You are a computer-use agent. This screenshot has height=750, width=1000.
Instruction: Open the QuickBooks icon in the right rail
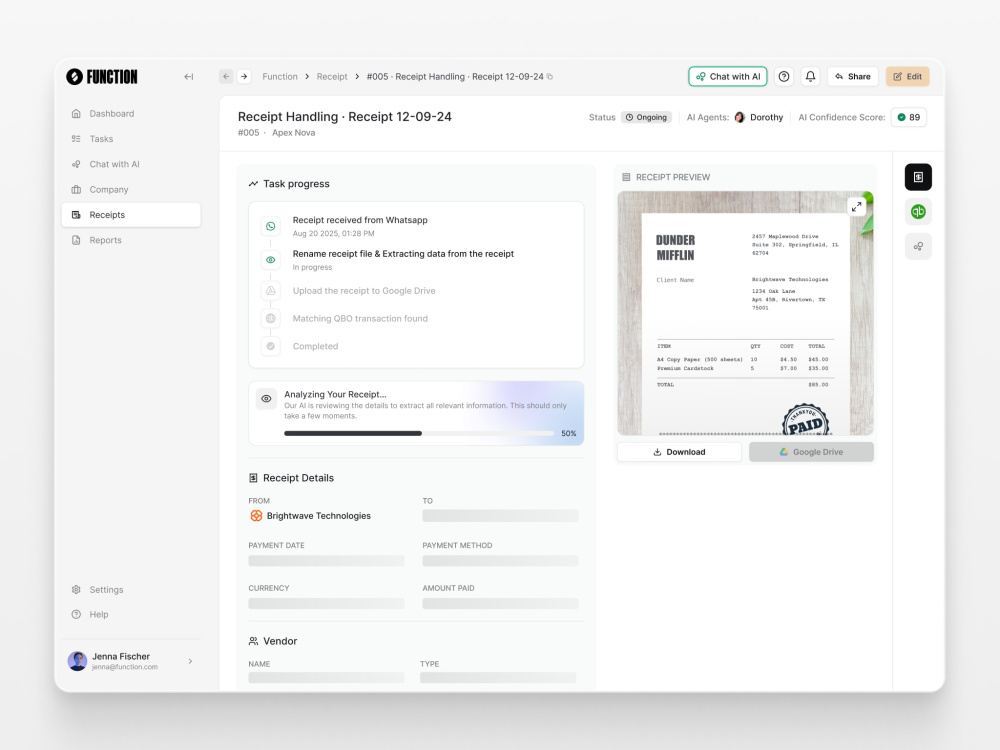pos(918,211)
